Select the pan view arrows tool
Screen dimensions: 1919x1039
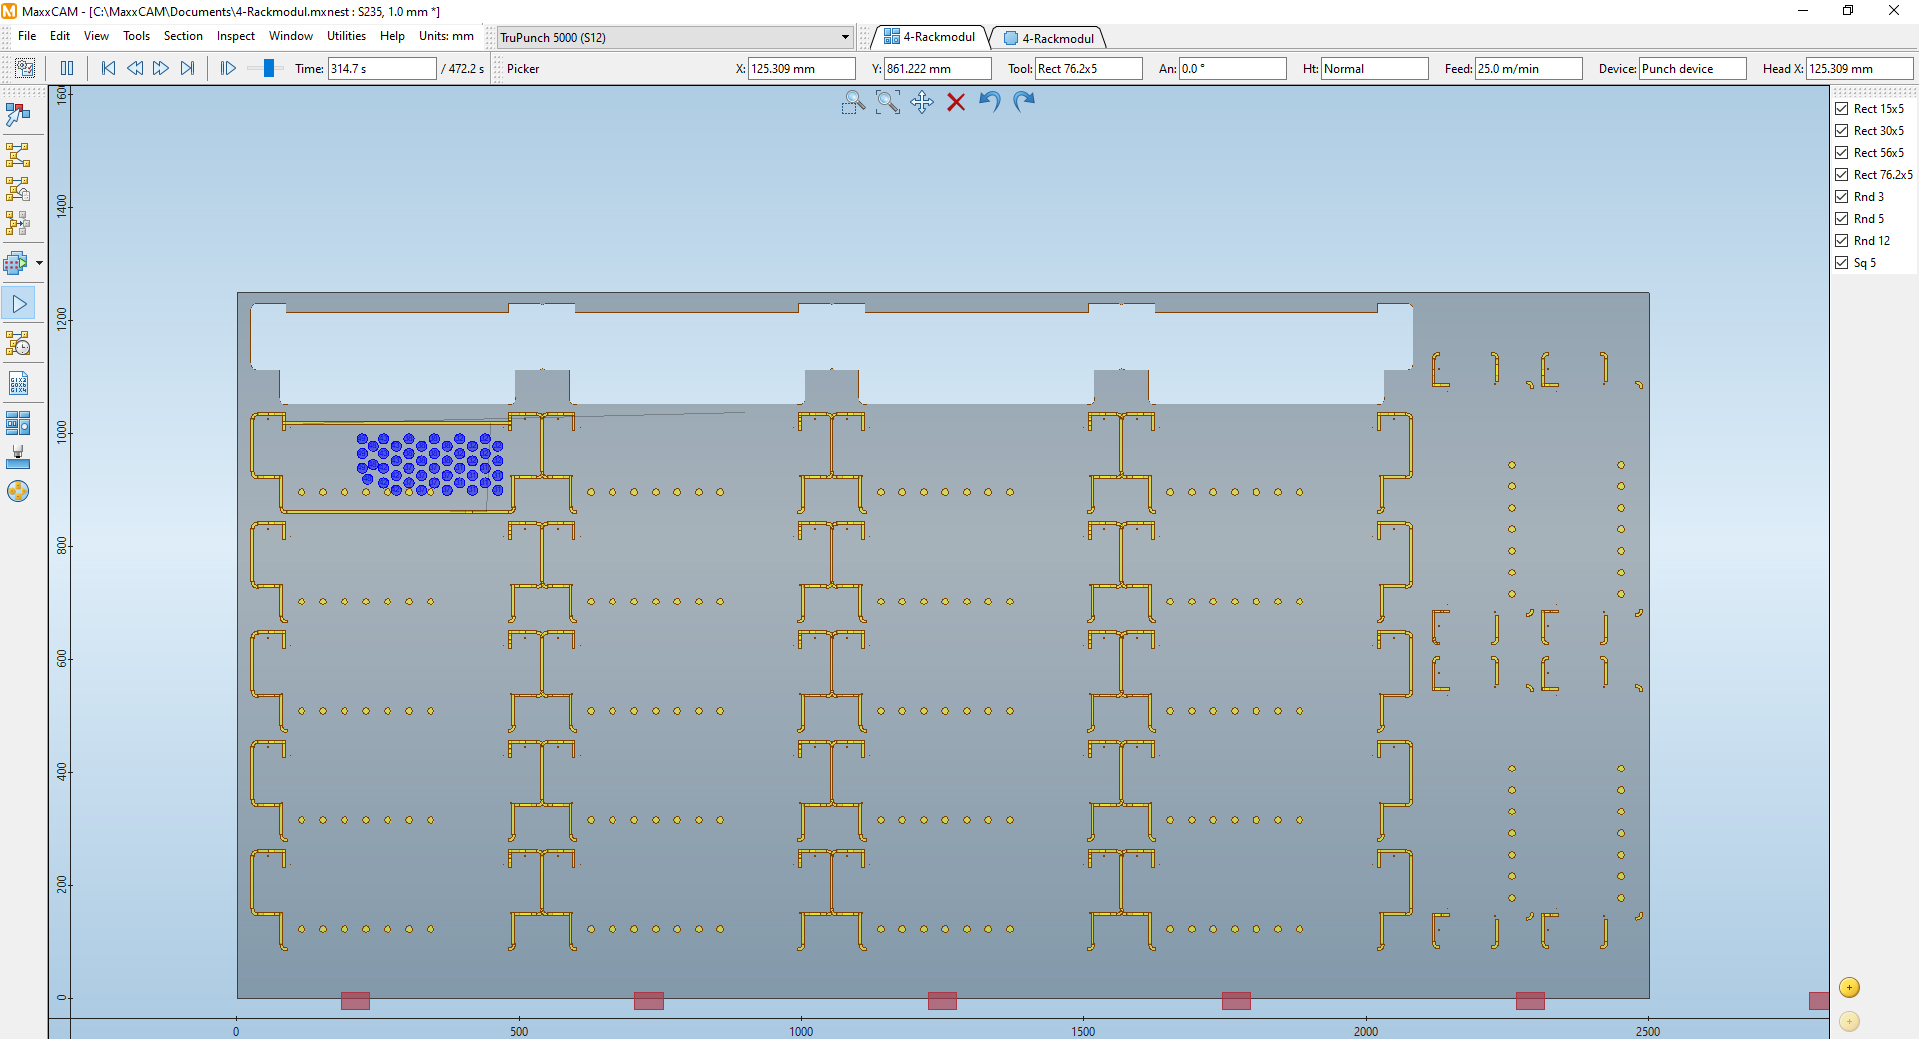922,102
